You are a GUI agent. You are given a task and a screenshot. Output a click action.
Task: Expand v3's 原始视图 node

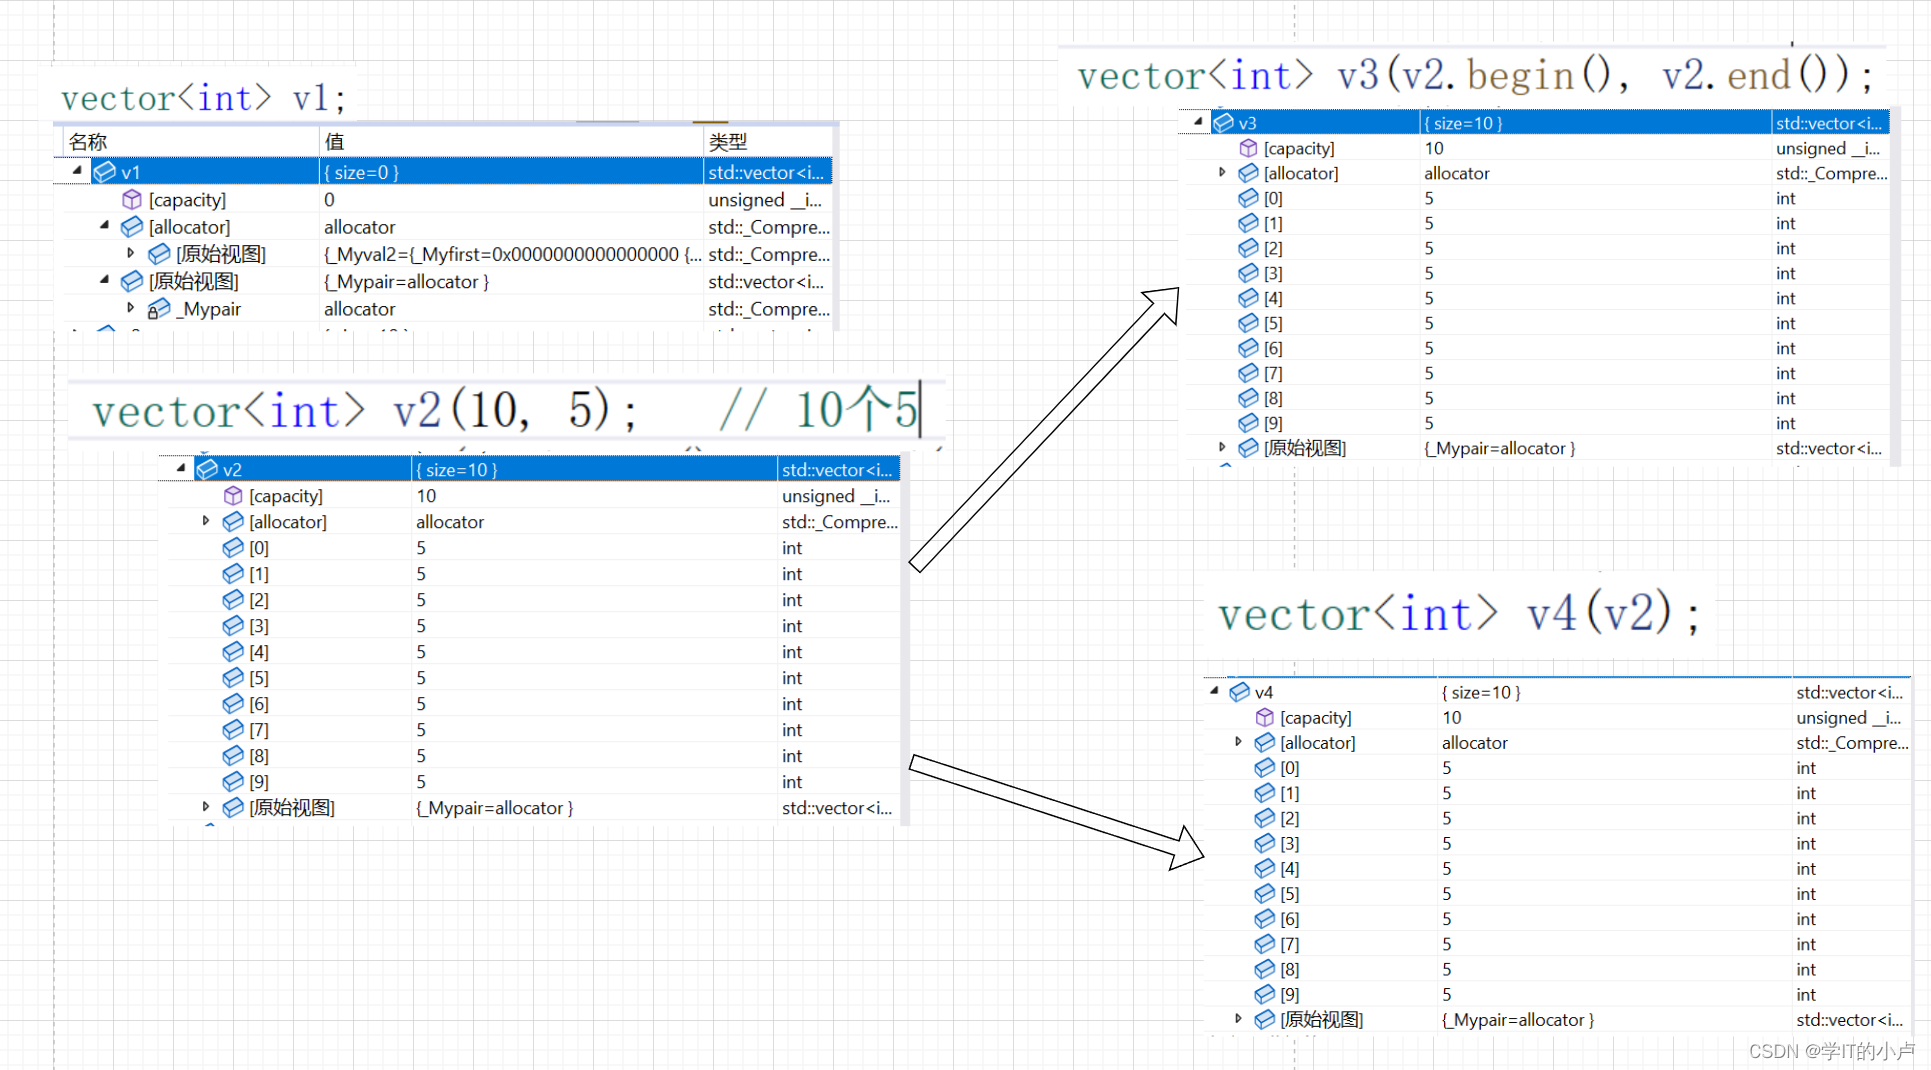tap(1222, 448)
